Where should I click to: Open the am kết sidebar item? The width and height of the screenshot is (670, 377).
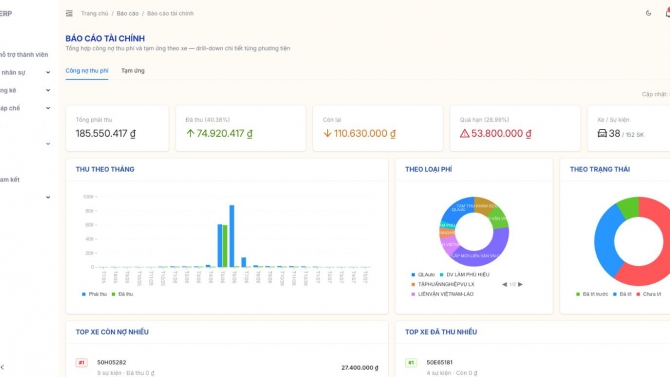[x=10, y=180]
